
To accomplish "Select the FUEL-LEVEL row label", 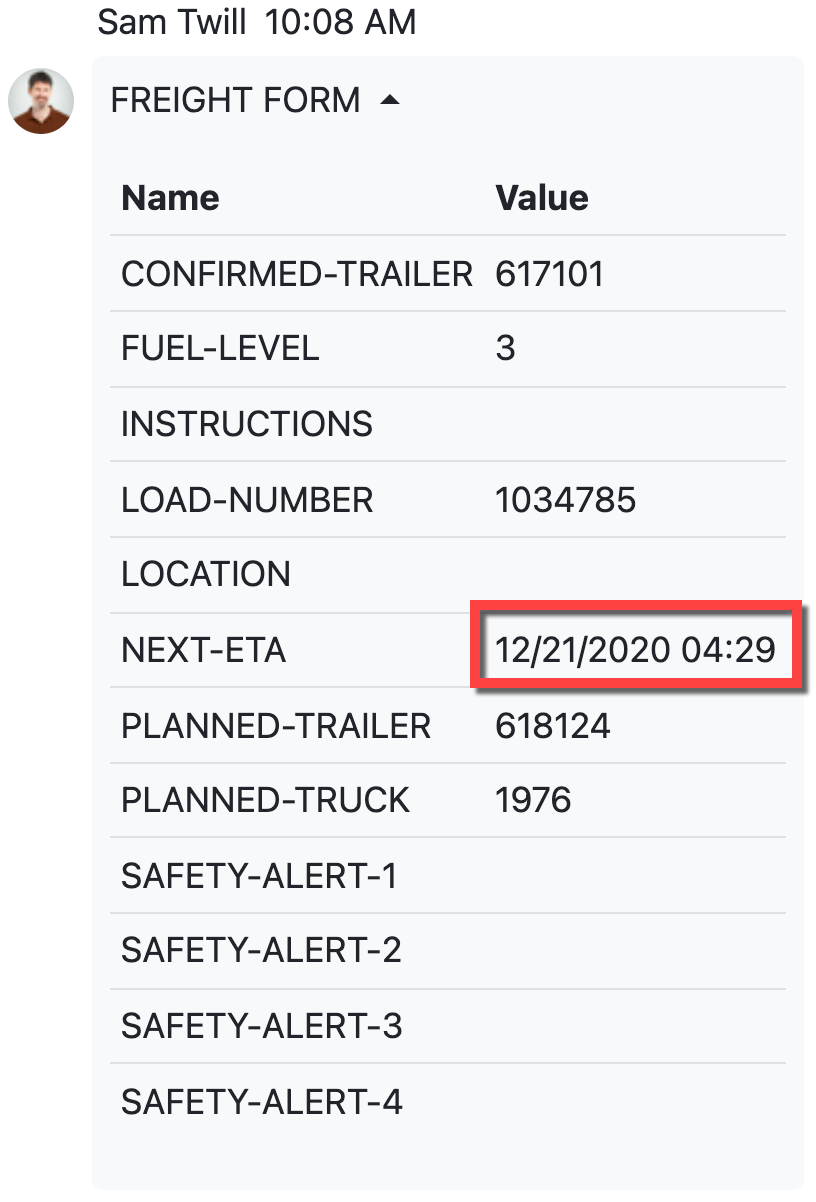I will tap(220, 348).
